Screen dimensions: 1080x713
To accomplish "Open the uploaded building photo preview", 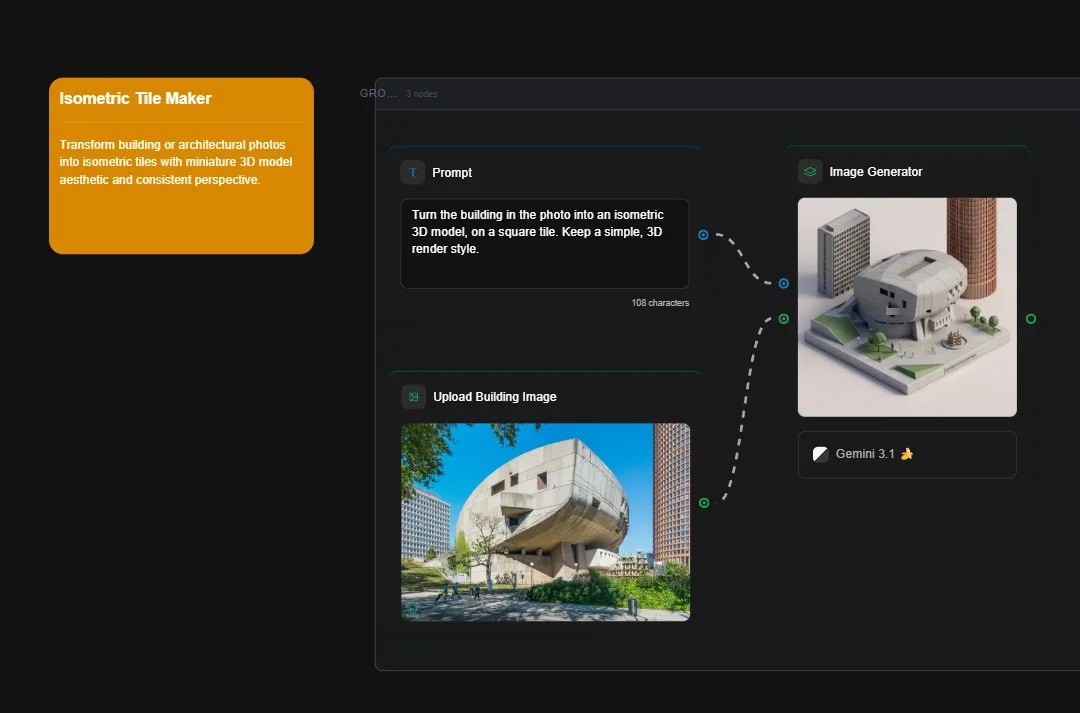I will (x=544, y=522).
